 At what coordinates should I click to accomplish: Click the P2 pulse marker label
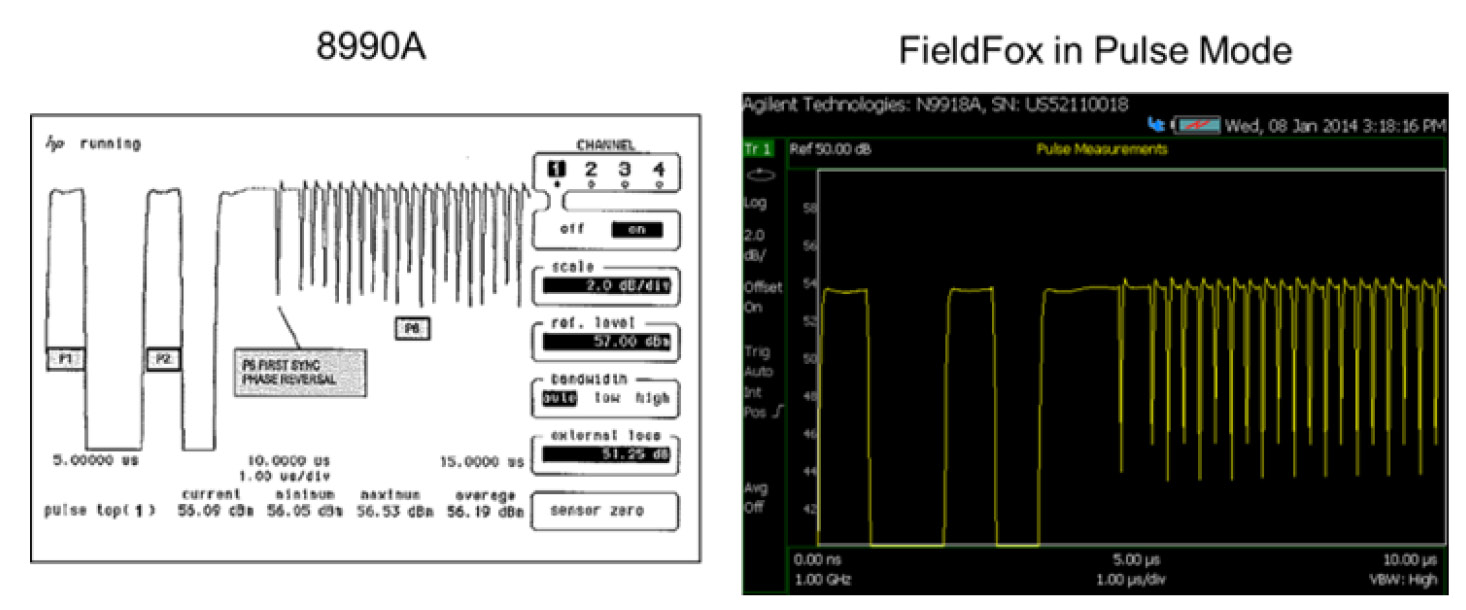(x=162, y=359)
